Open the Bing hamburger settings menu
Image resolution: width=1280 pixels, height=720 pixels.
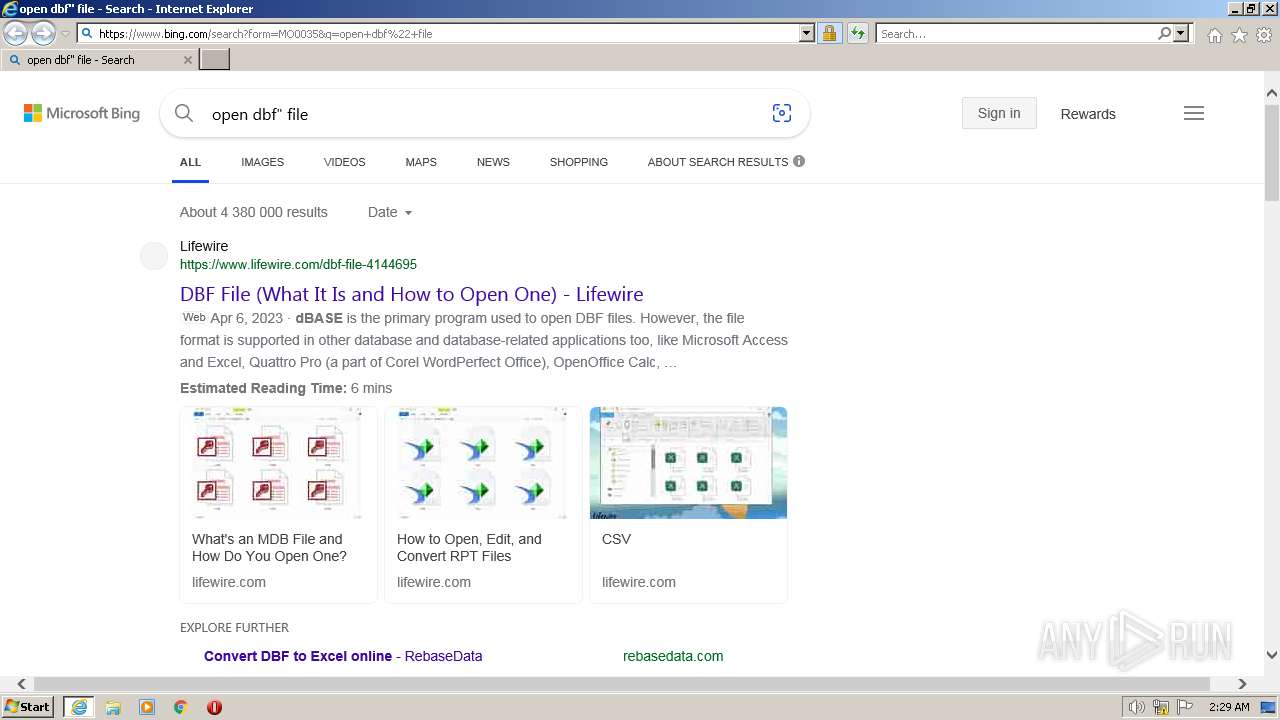1194,113
